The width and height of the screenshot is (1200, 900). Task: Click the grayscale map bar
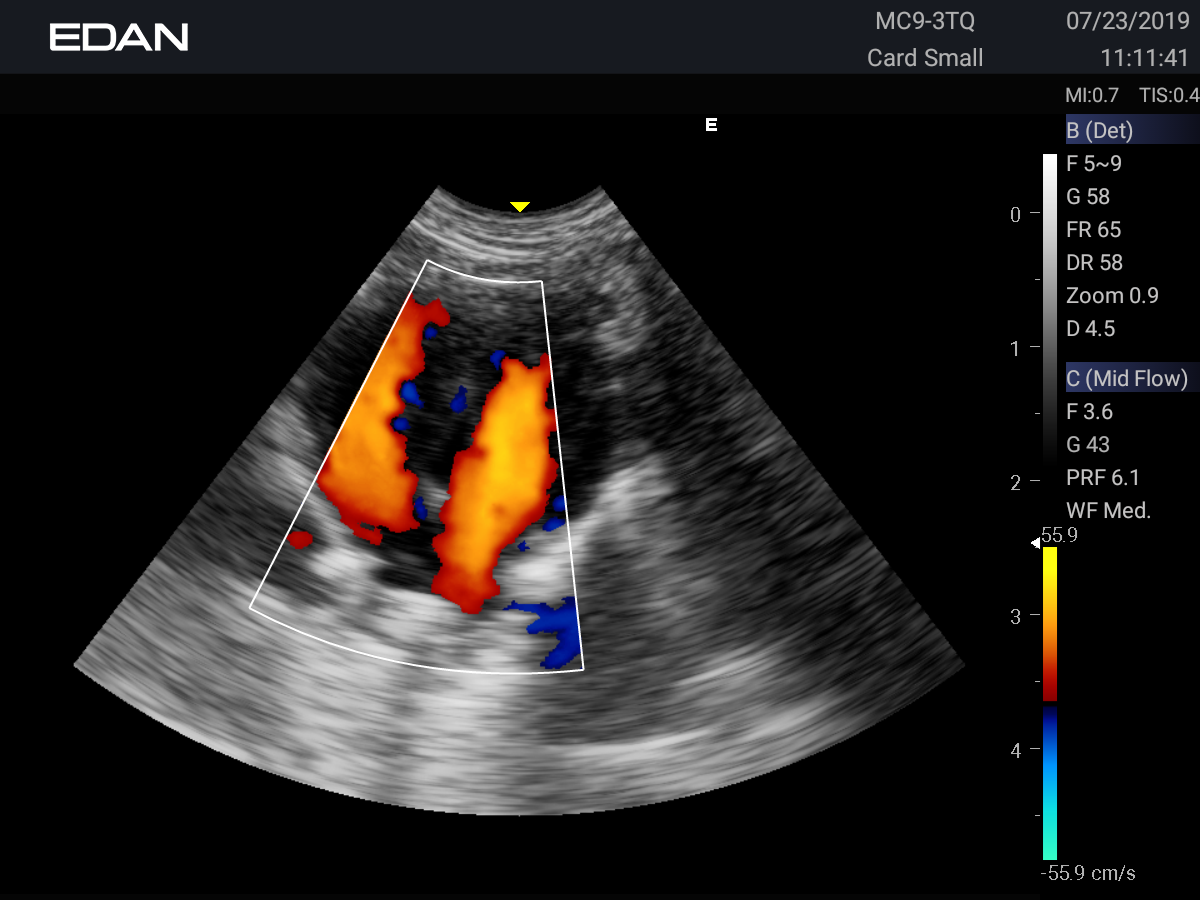[x=1049, y=300]
